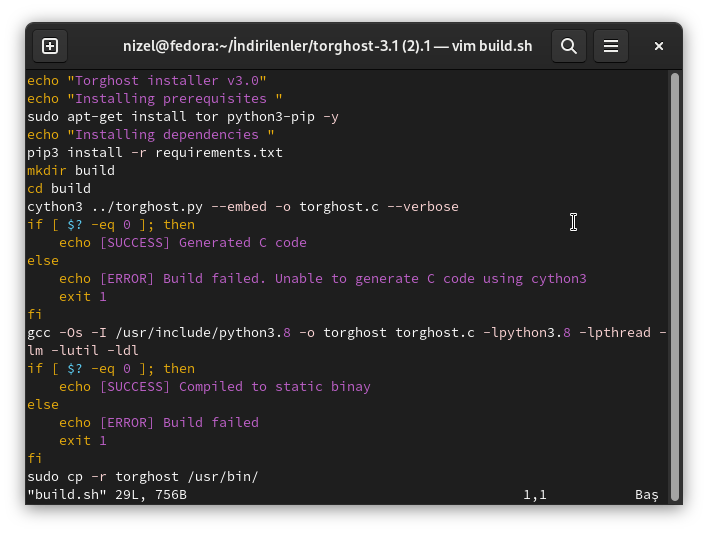Click the line 'echo "Torghost installer v3.0"'

(x=147, y=81)
